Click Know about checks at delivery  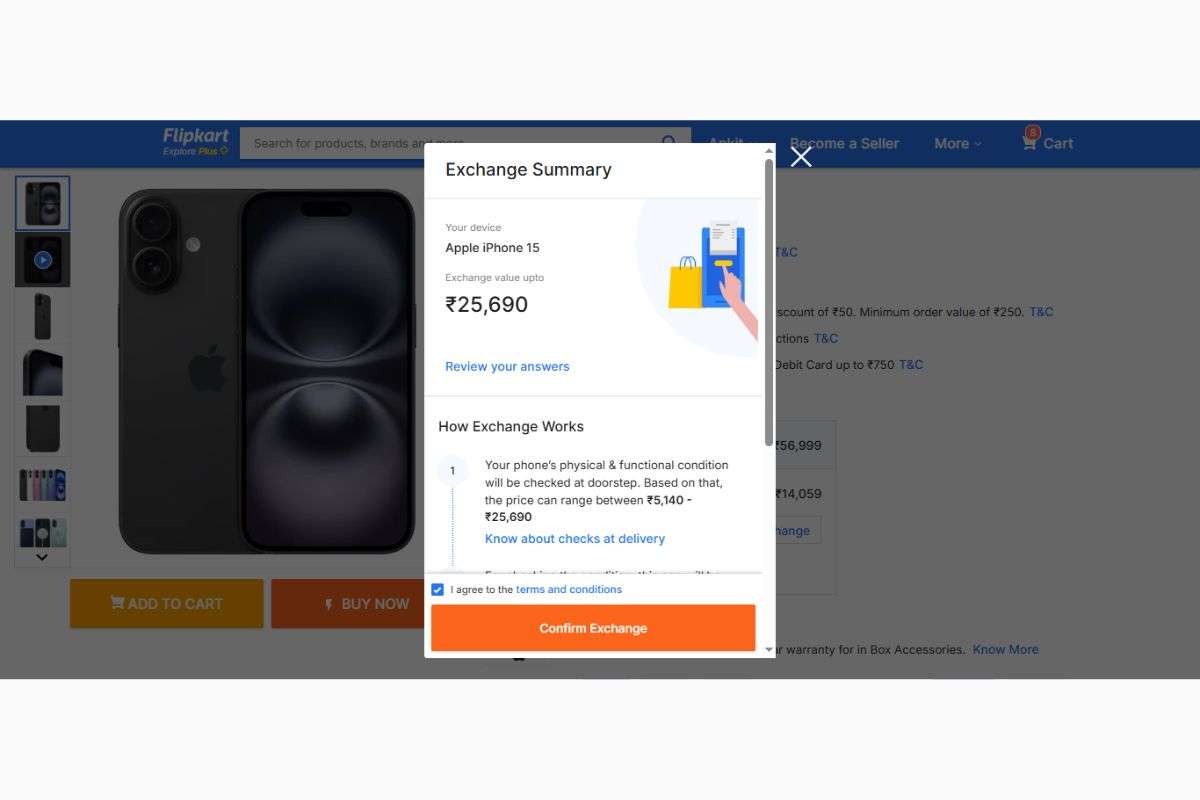point(574,538)
